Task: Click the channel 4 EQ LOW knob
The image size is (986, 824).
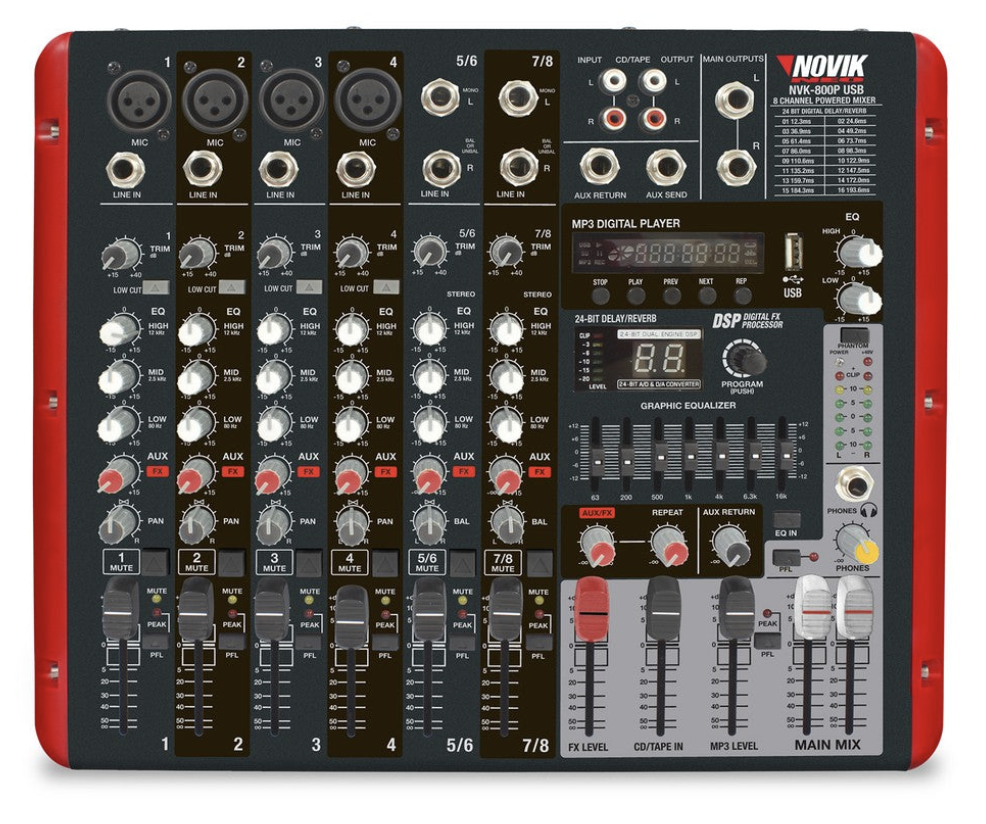Action: click(351, 425)
